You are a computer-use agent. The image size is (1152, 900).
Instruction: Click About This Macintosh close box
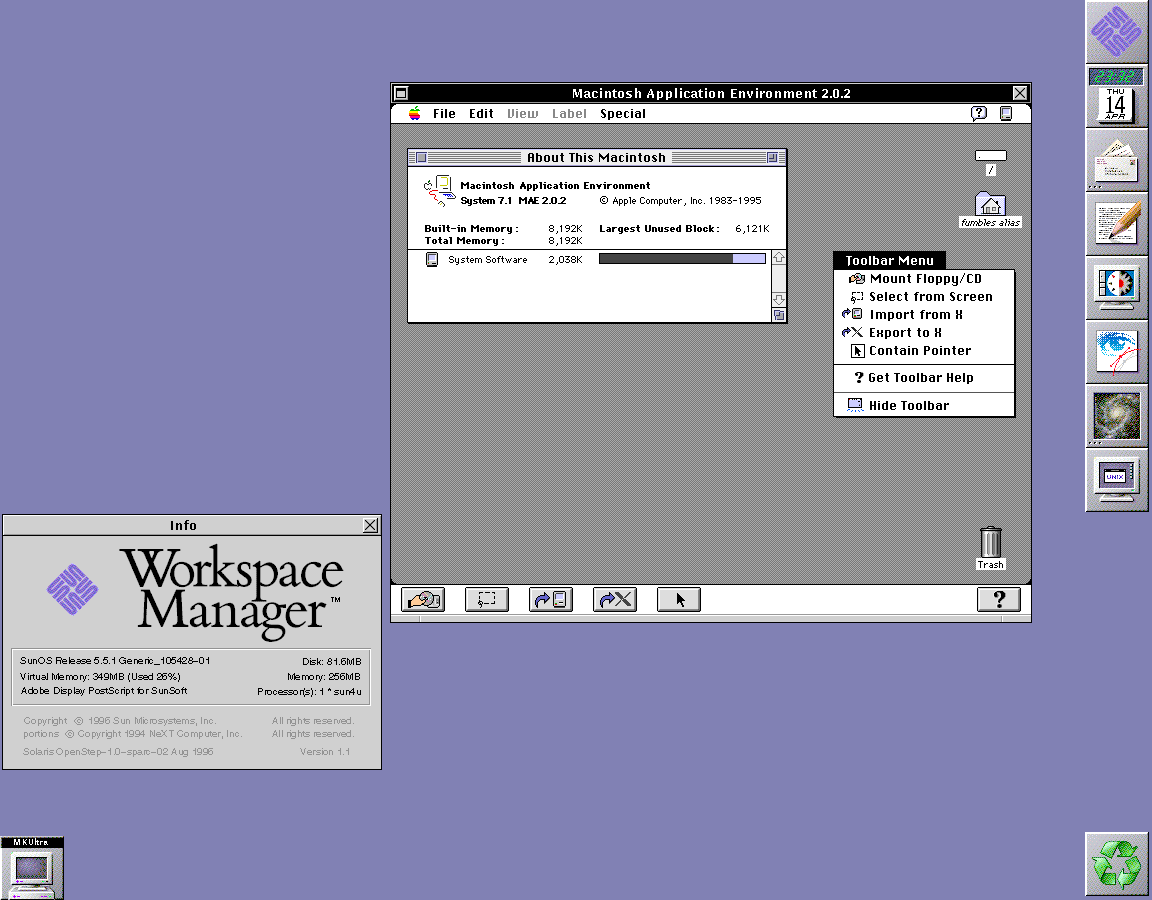pos(421,157)
